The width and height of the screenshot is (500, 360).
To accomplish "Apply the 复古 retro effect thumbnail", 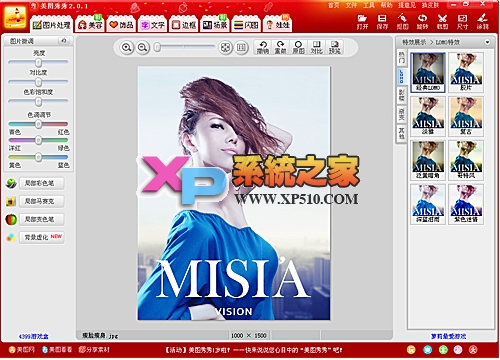I will (466, 116).
